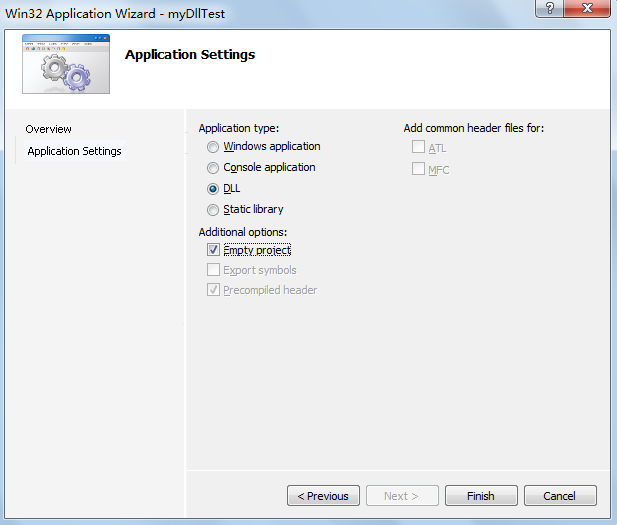
Task: Open help with the question mark button
Action: tap(549, 8)
